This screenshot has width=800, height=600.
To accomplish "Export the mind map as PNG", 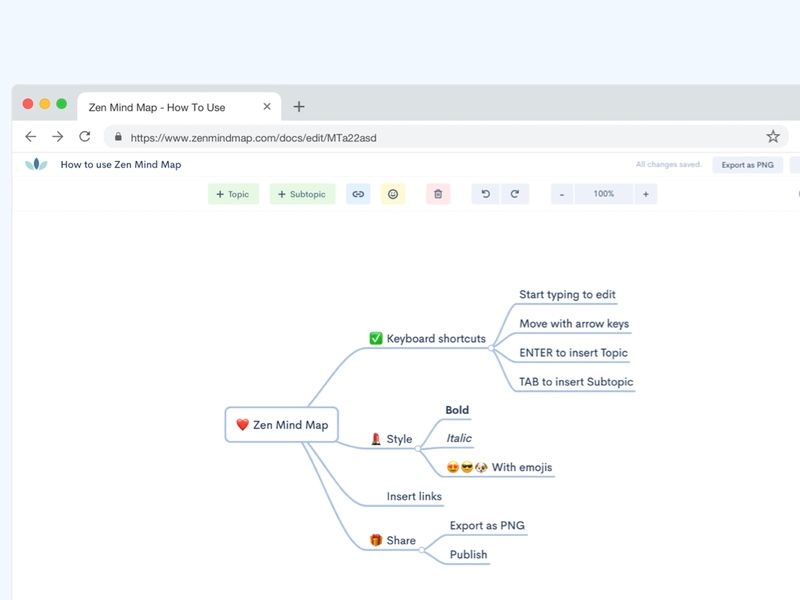I will 747,164.
